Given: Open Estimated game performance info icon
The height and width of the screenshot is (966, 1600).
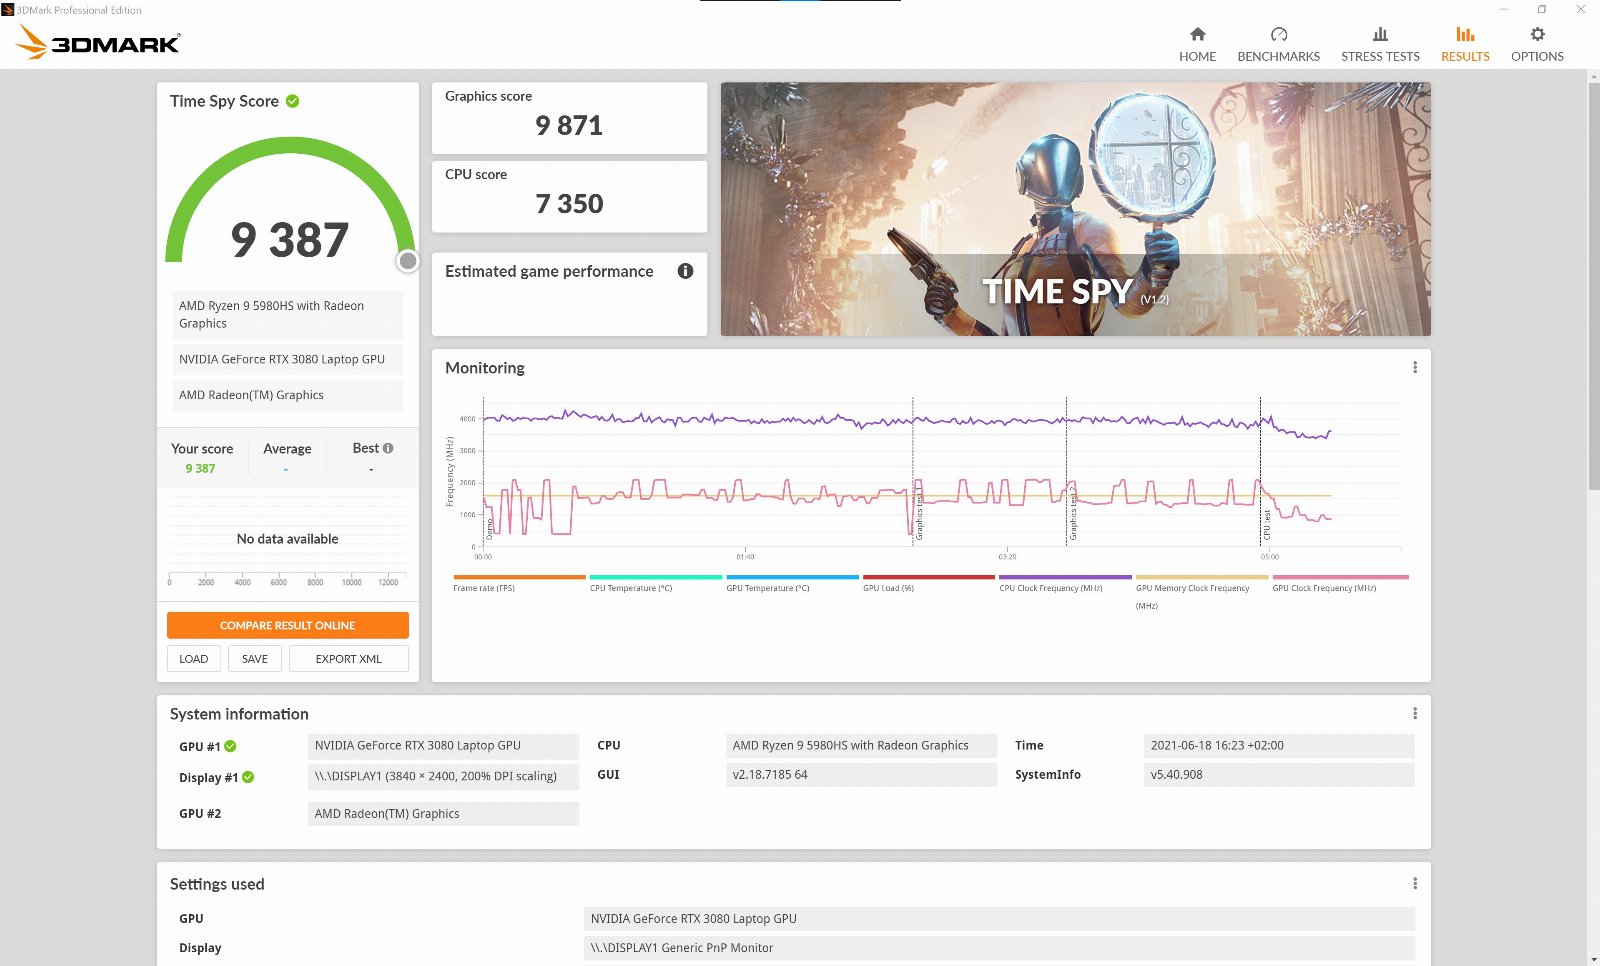Looking at the screenshot, I should [x=685, y=271].
